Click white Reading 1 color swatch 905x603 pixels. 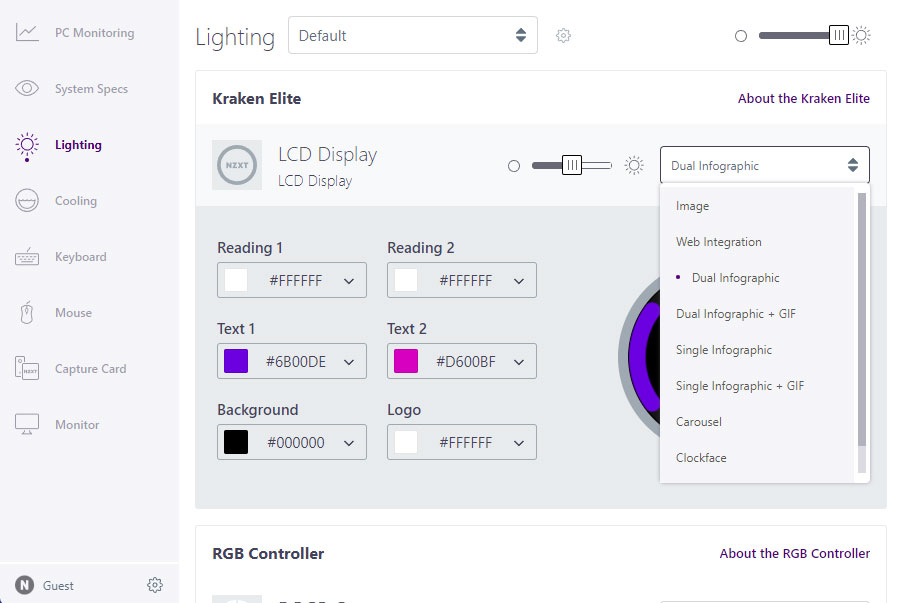[236, 280]
